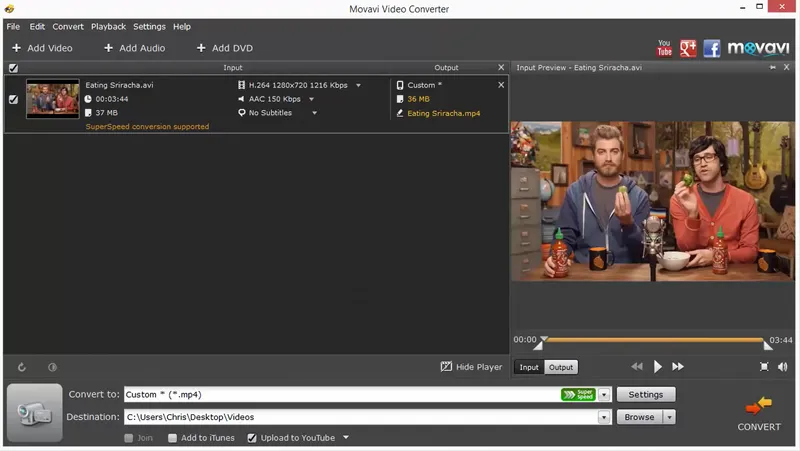Open the Settings menu
Image resolution: width=800 pixels, height=451 pixels.
149,27
